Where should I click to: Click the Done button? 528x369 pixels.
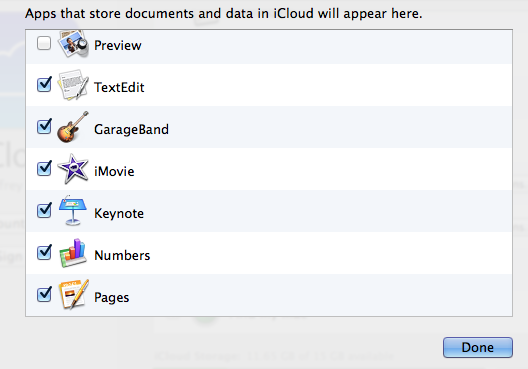(x=478, y=347)
